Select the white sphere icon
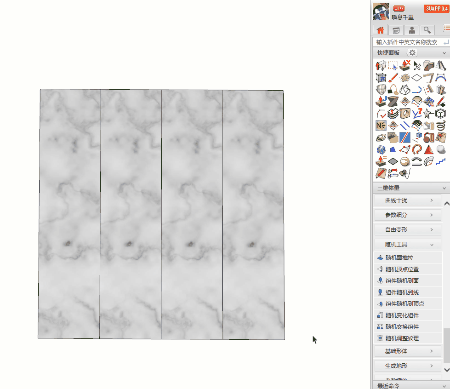Screen dimensions: 450x389 pyautogui.click(x=441, y=149)
